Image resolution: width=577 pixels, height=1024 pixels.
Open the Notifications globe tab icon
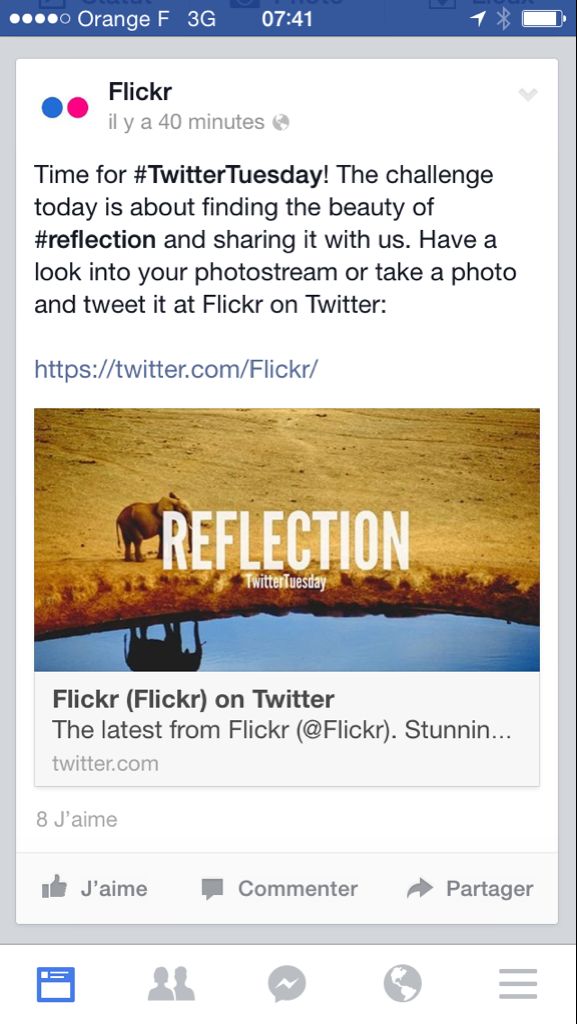[x=402, y=984]
